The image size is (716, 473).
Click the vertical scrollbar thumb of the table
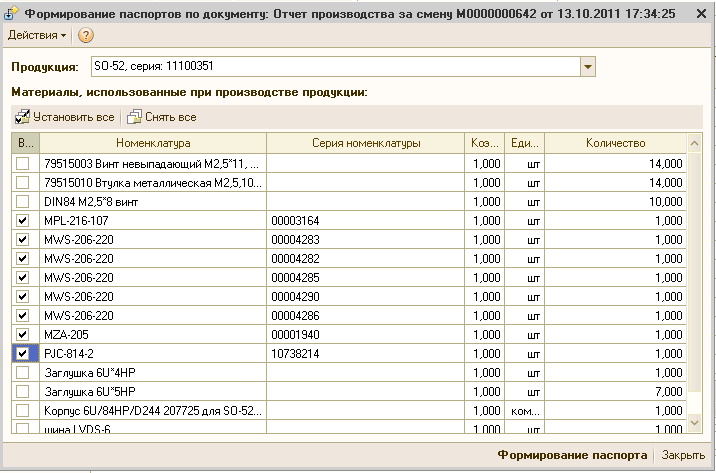tap(694, 272)
